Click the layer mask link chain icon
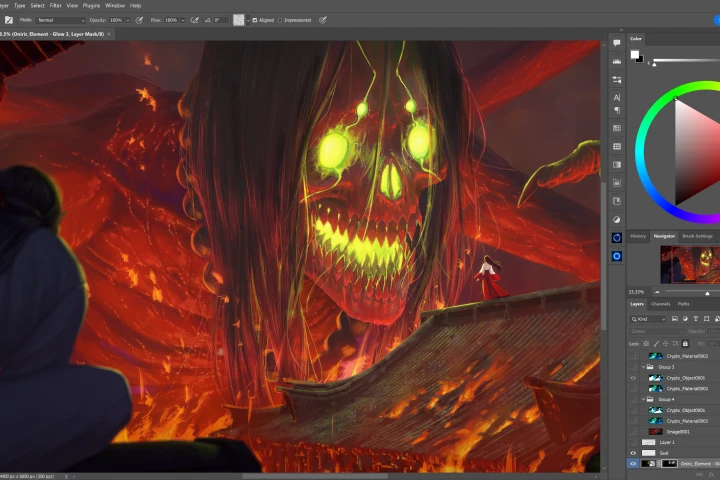This screenshot has height=480, width=720. 659,463
